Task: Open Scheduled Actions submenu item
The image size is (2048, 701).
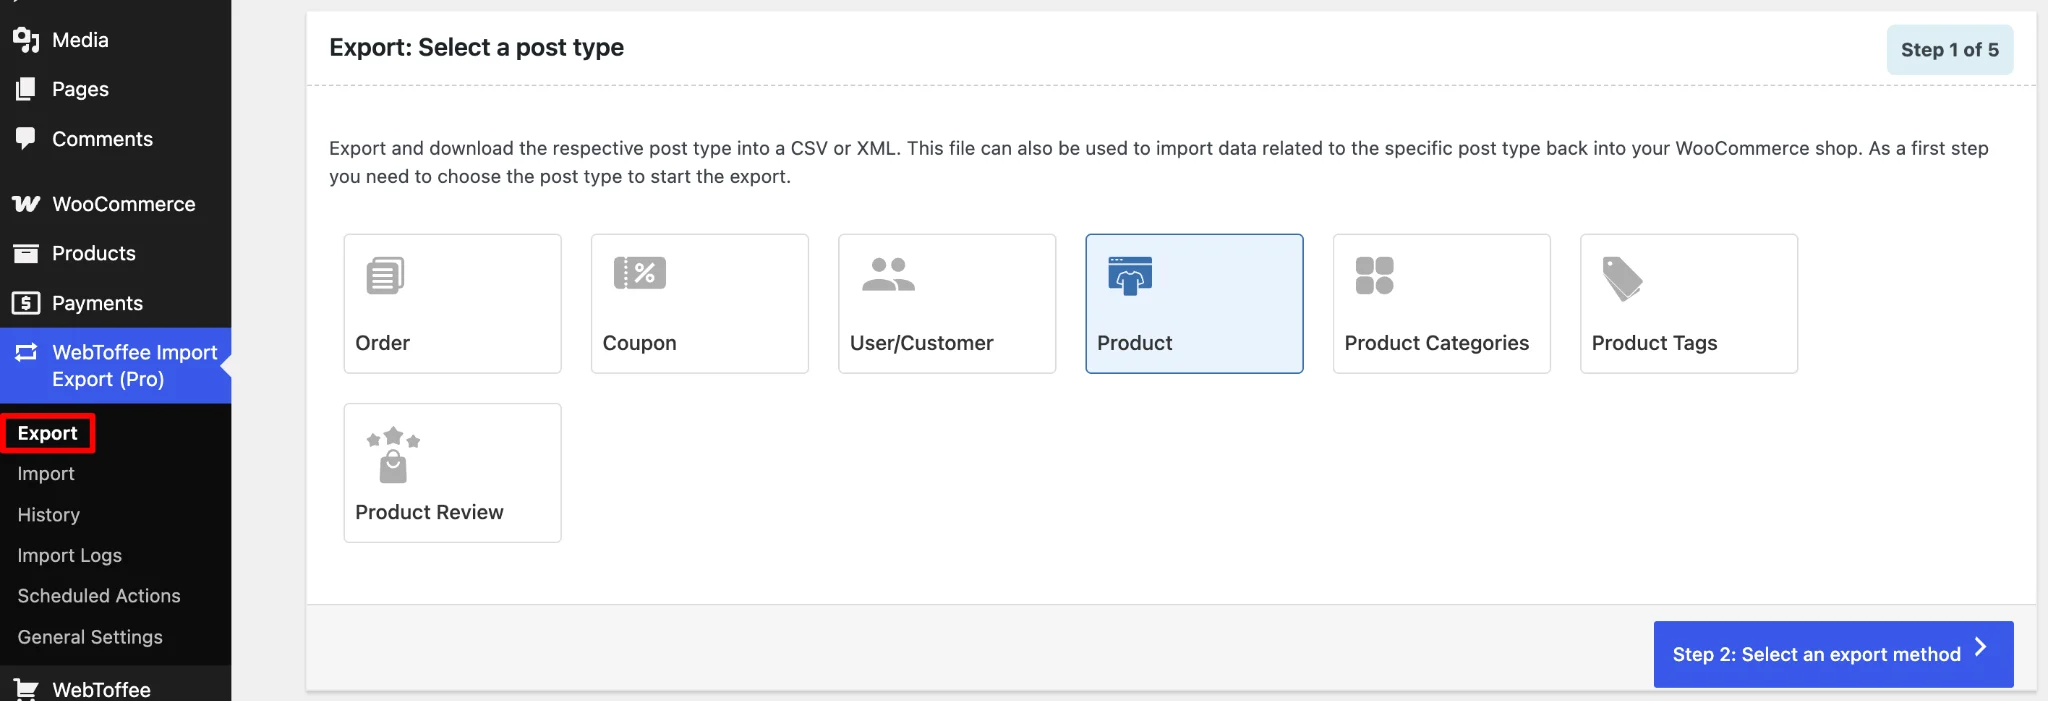Action: pyautogui.click(x=98, y=596)
